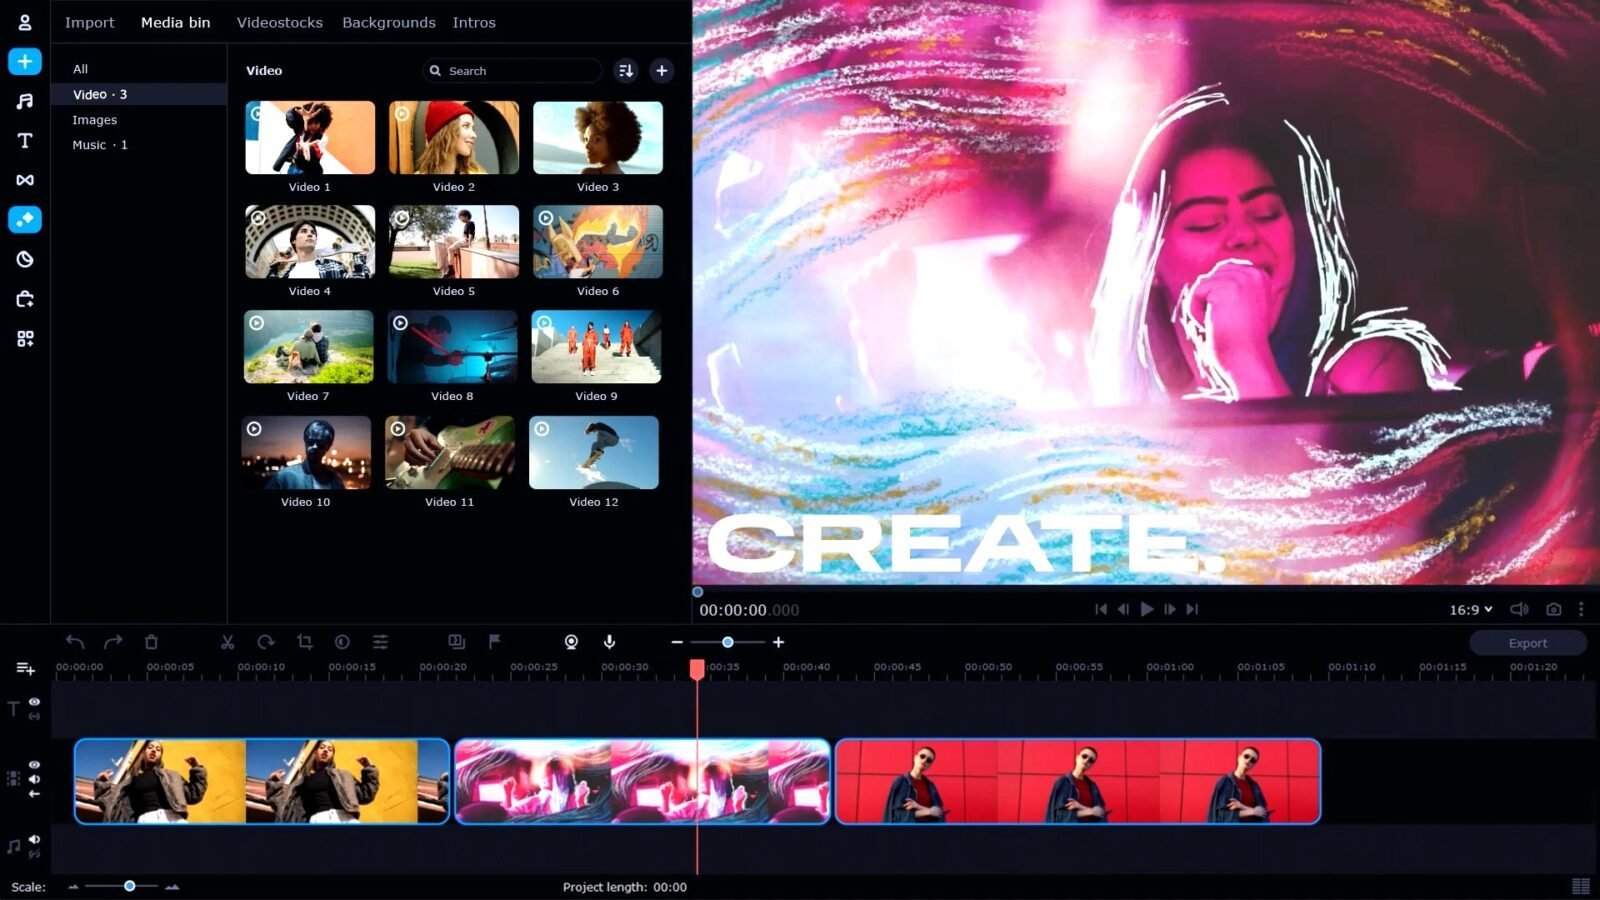Open the three-dot preview options menu
Viewport: 1600px width, 900px height.
pyautogui.click(x=1581, y=609)
